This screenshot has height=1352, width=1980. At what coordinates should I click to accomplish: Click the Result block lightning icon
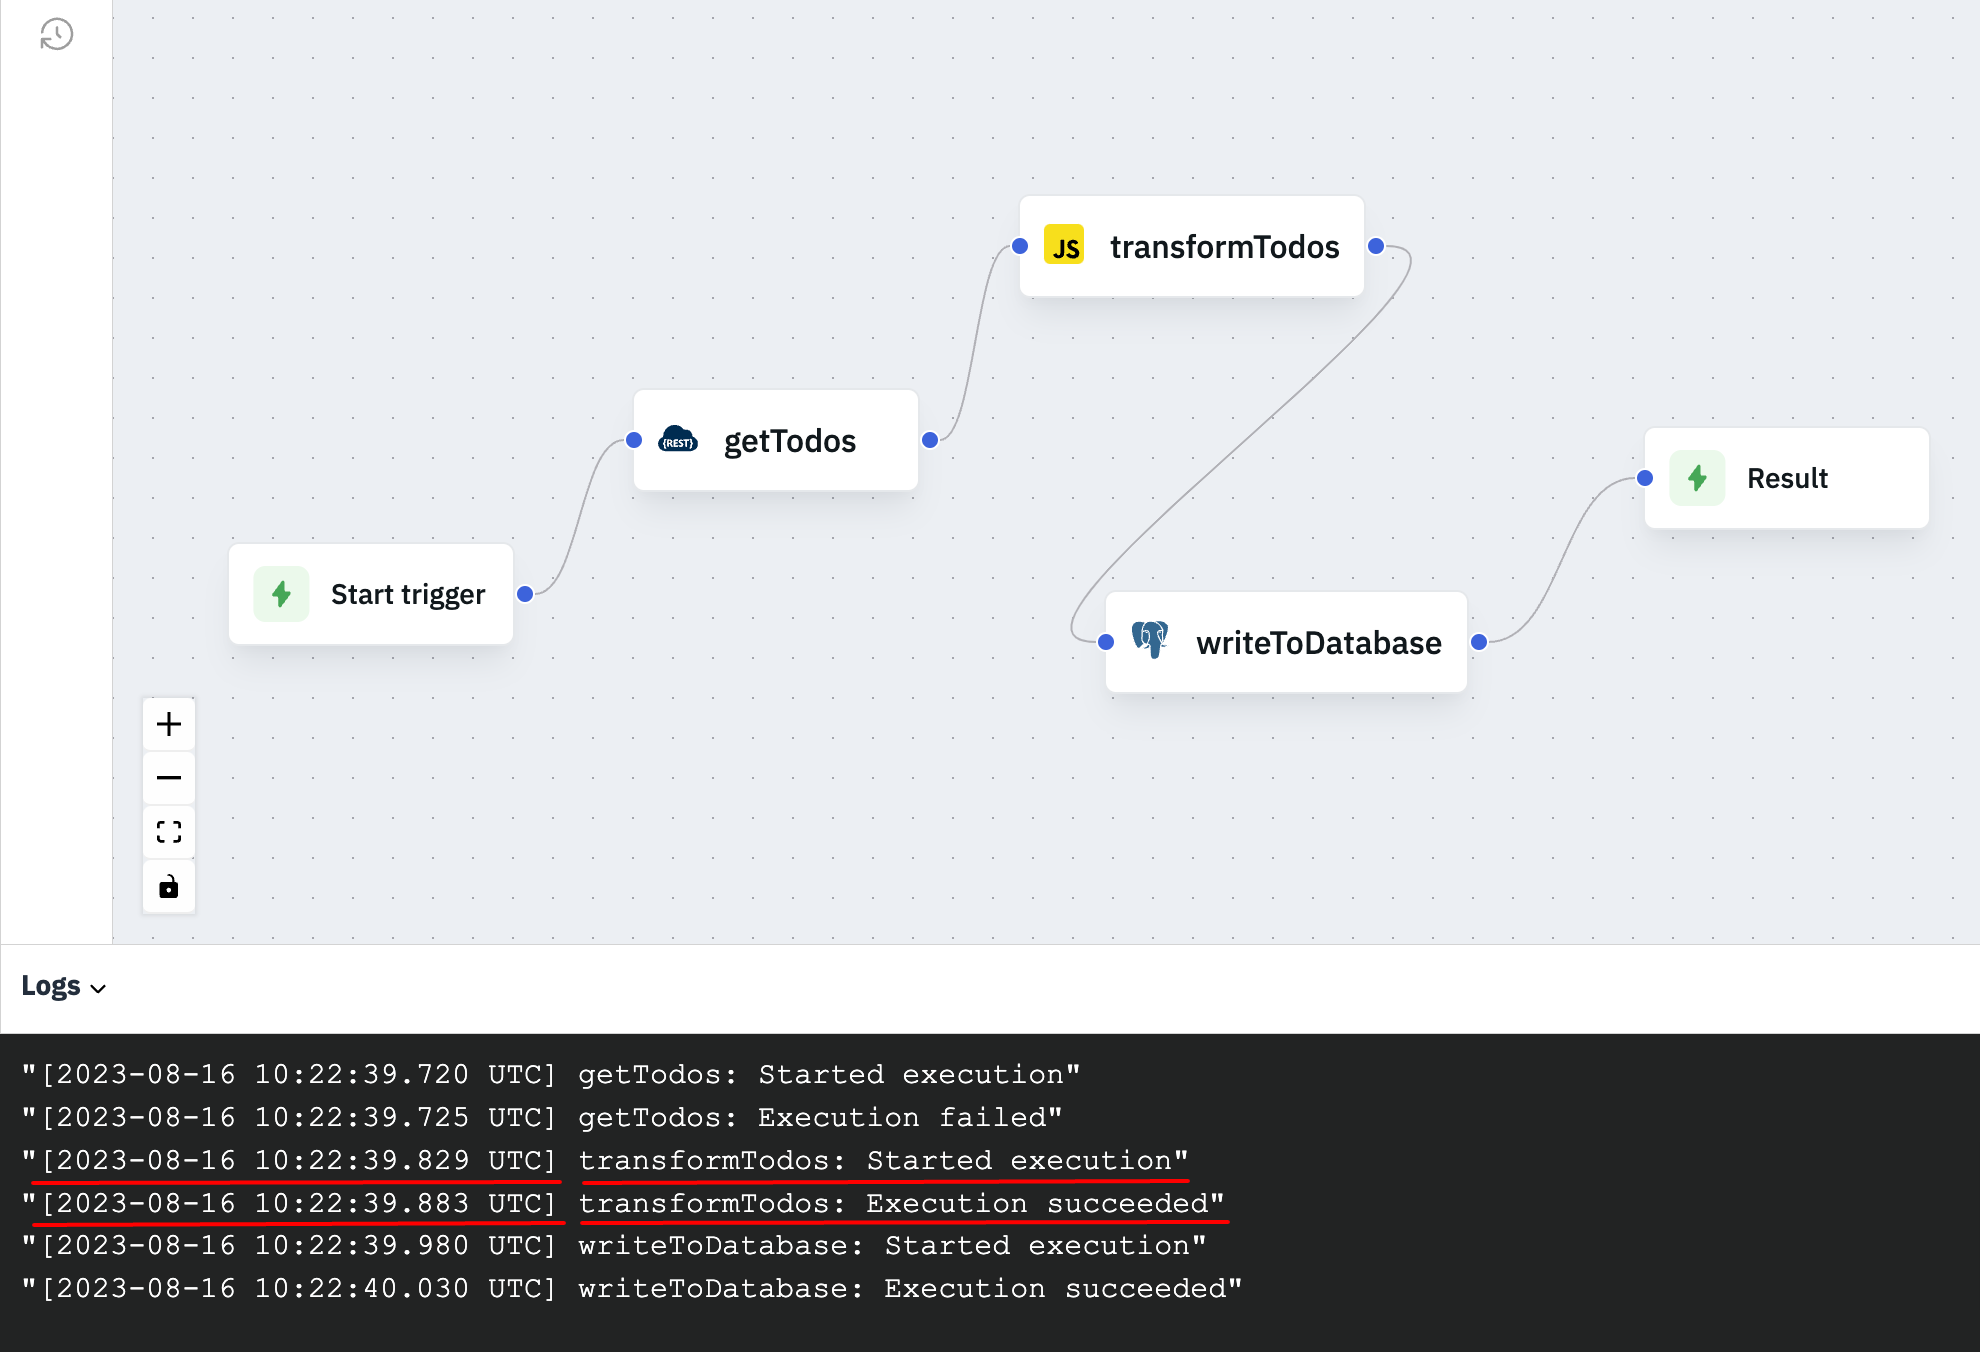pyautogui.click(x=1697, y=478)
